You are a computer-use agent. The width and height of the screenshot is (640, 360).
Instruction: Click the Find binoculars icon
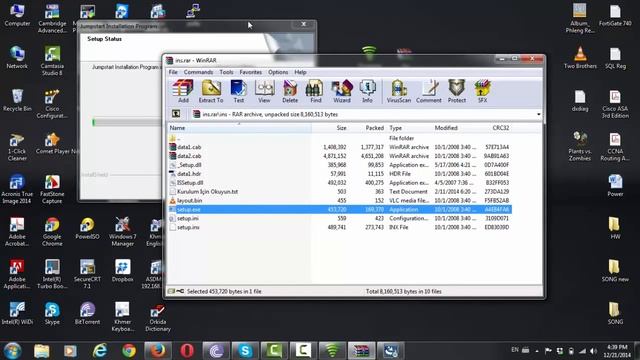coord(316,91)
